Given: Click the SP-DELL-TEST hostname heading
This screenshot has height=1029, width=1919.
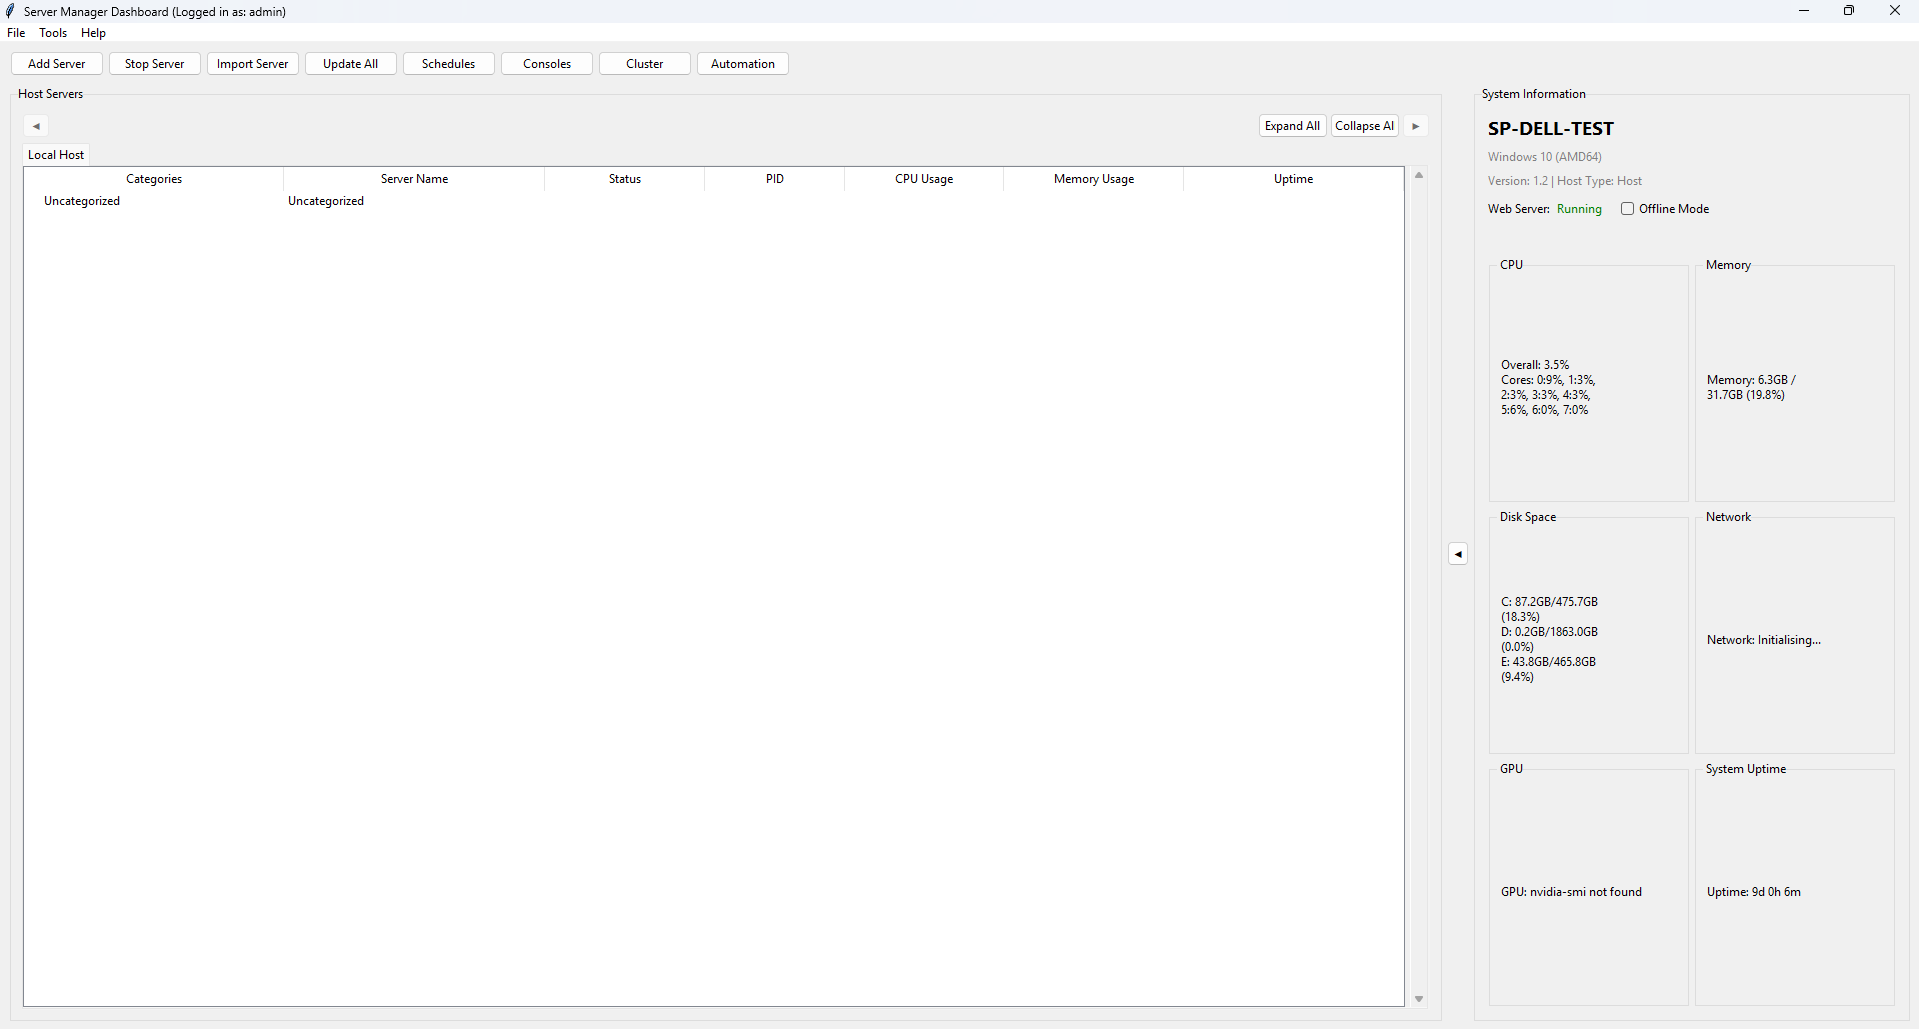Looking at the screenshot, I should pos(1551,129).
